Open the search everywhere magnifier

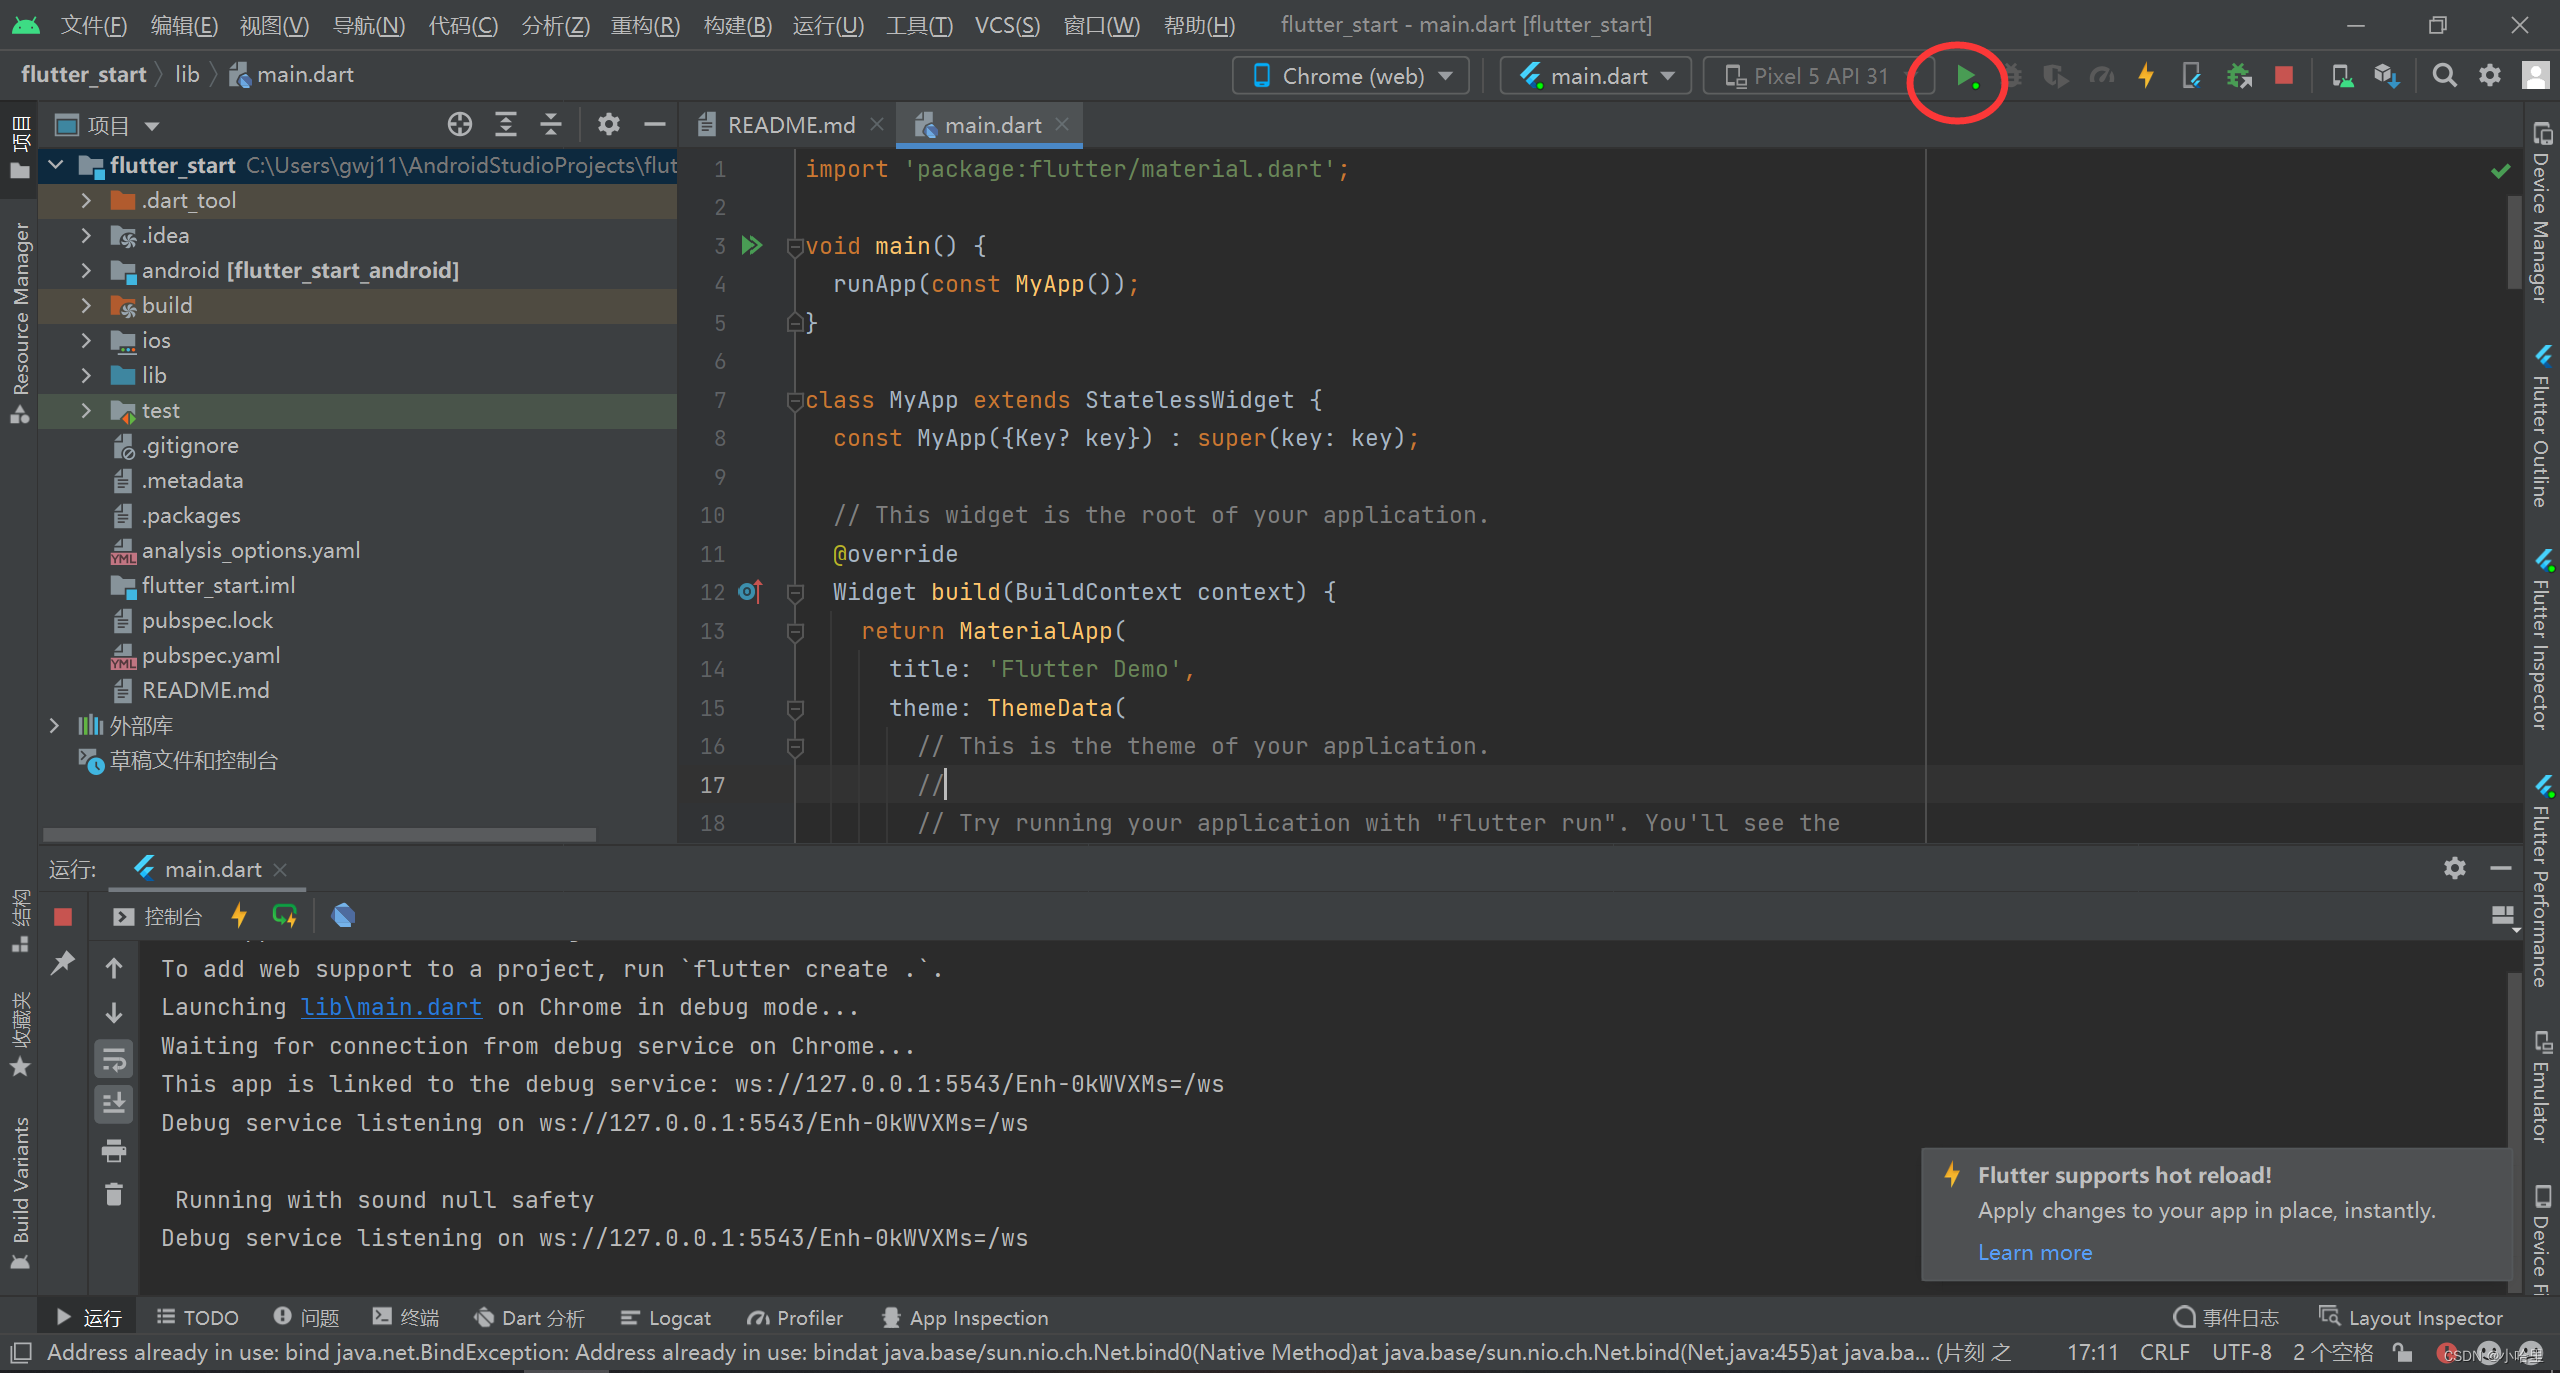tap(2444, 76)
